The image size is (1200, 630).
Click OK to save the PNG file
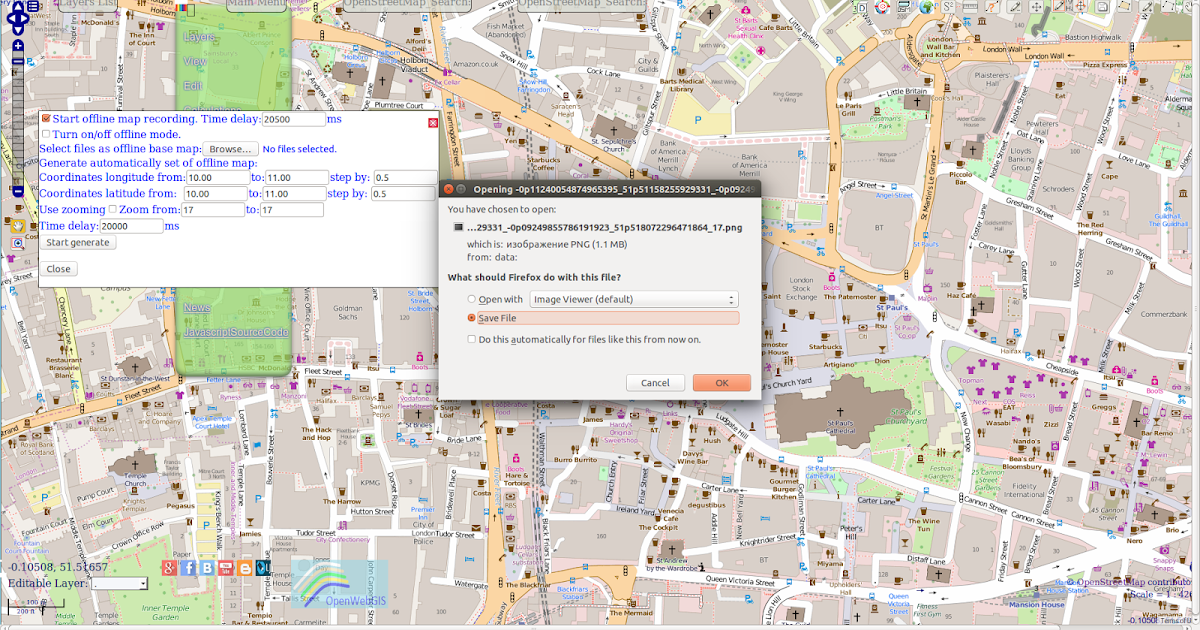[720, 382]
